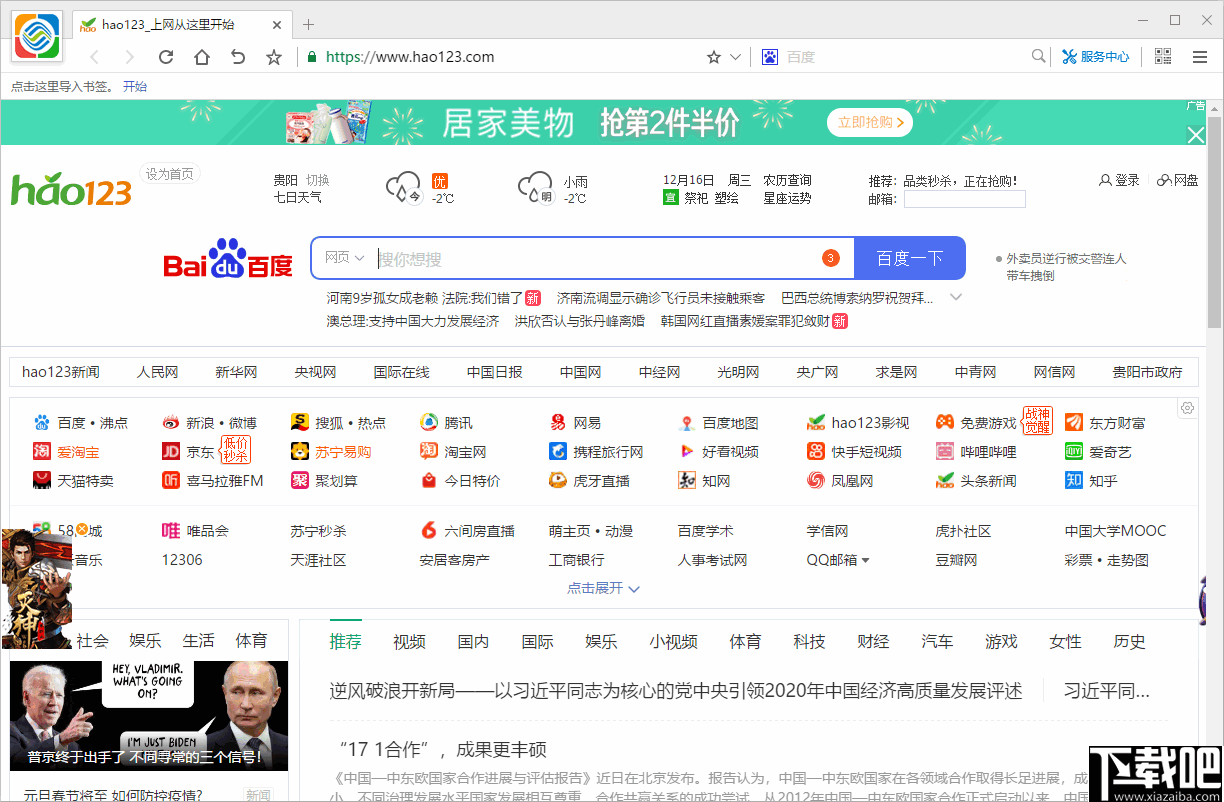1224x802 pixels.
Task: Open 腾讯 from its penguin icon
Action: [428, 422]
